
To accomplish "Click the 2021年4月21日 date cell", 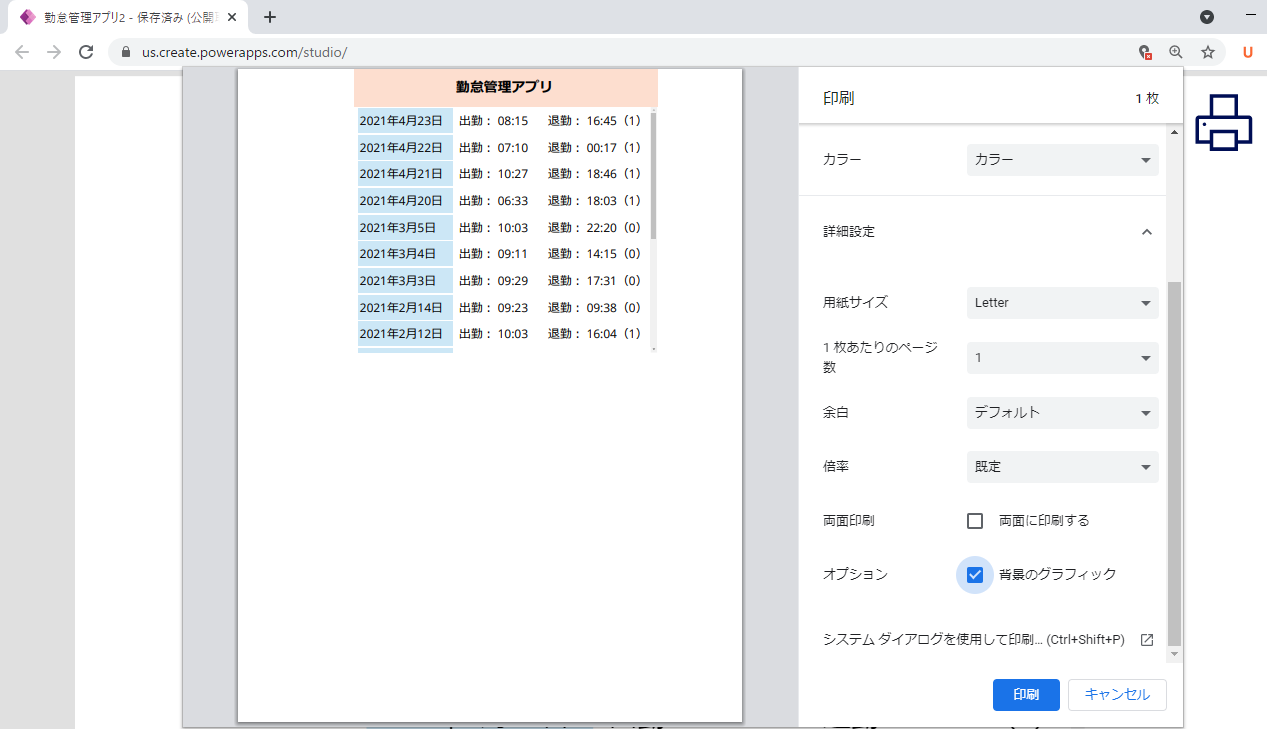I will 405,174.
